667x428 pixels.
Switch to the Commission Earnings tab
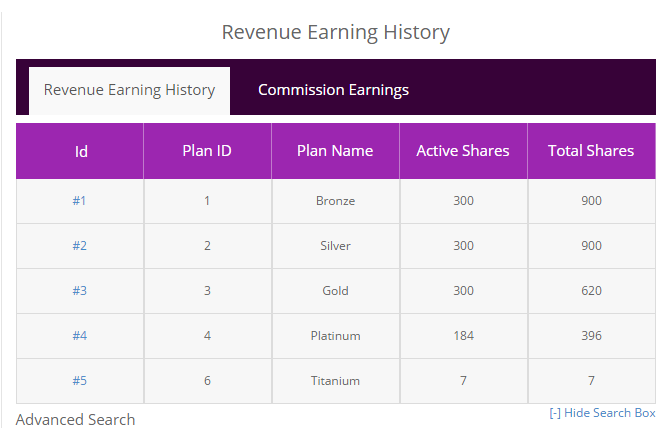click(333, 90)
